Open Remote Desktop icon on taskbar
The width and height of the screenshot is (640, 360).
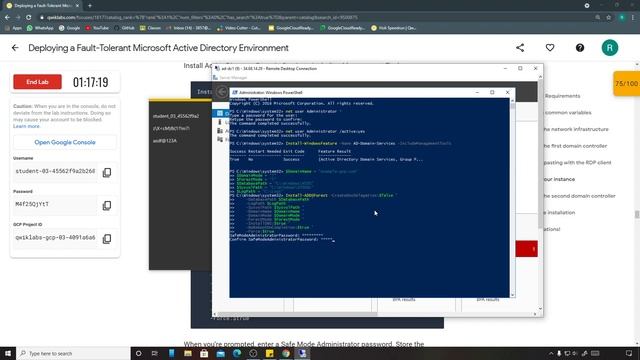click(x=302, y=353)
